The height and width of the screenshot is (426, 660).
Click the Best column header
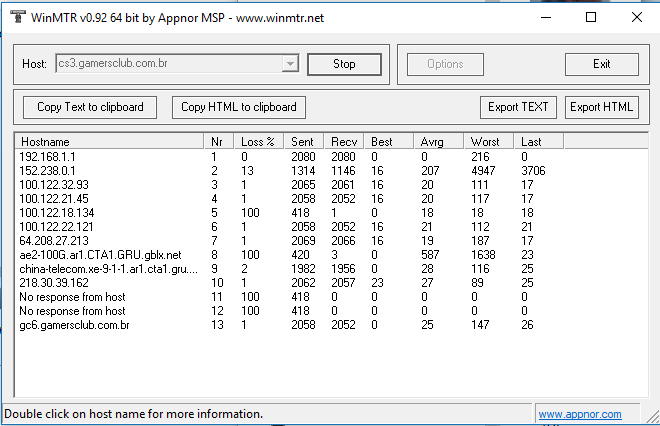pos(389,142)
